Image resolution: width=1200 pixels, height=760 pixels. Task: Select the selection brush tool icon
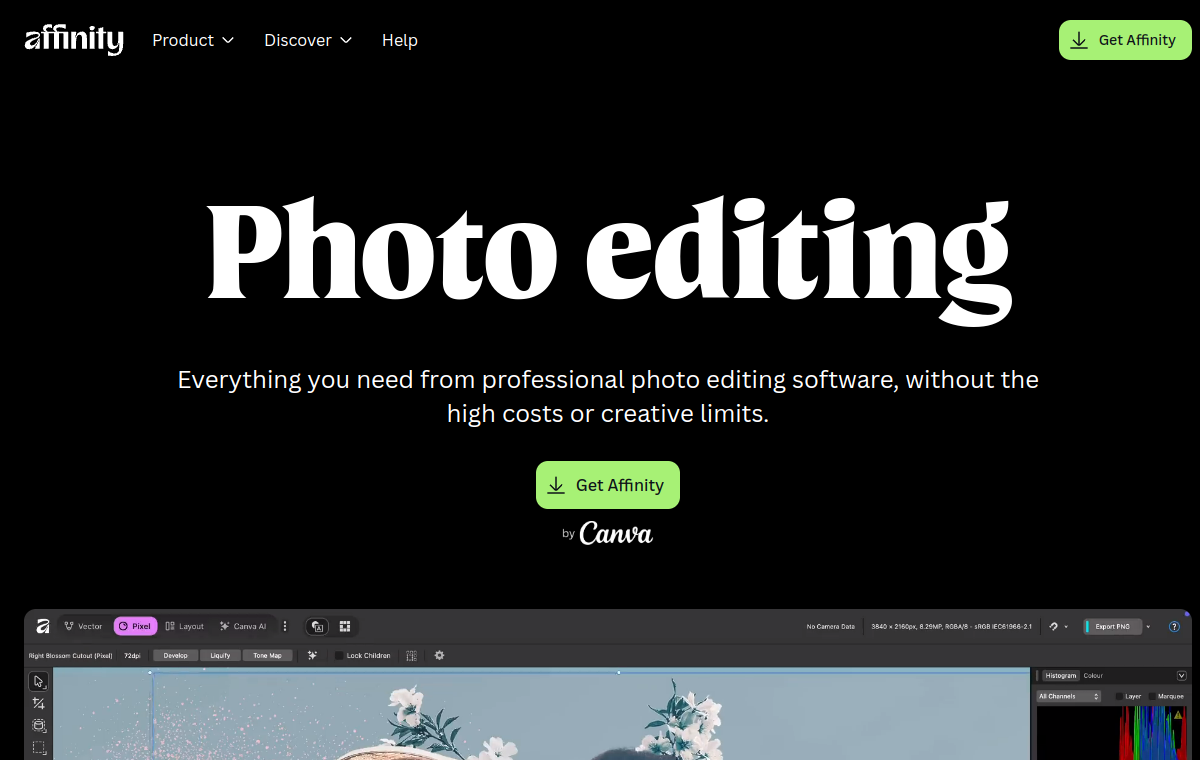(x=39, y=725)
